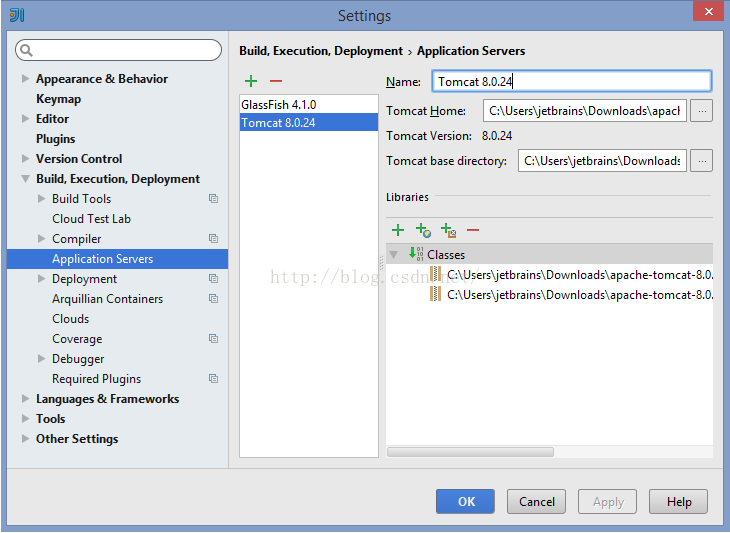Add a new application server

pos(251,81)
